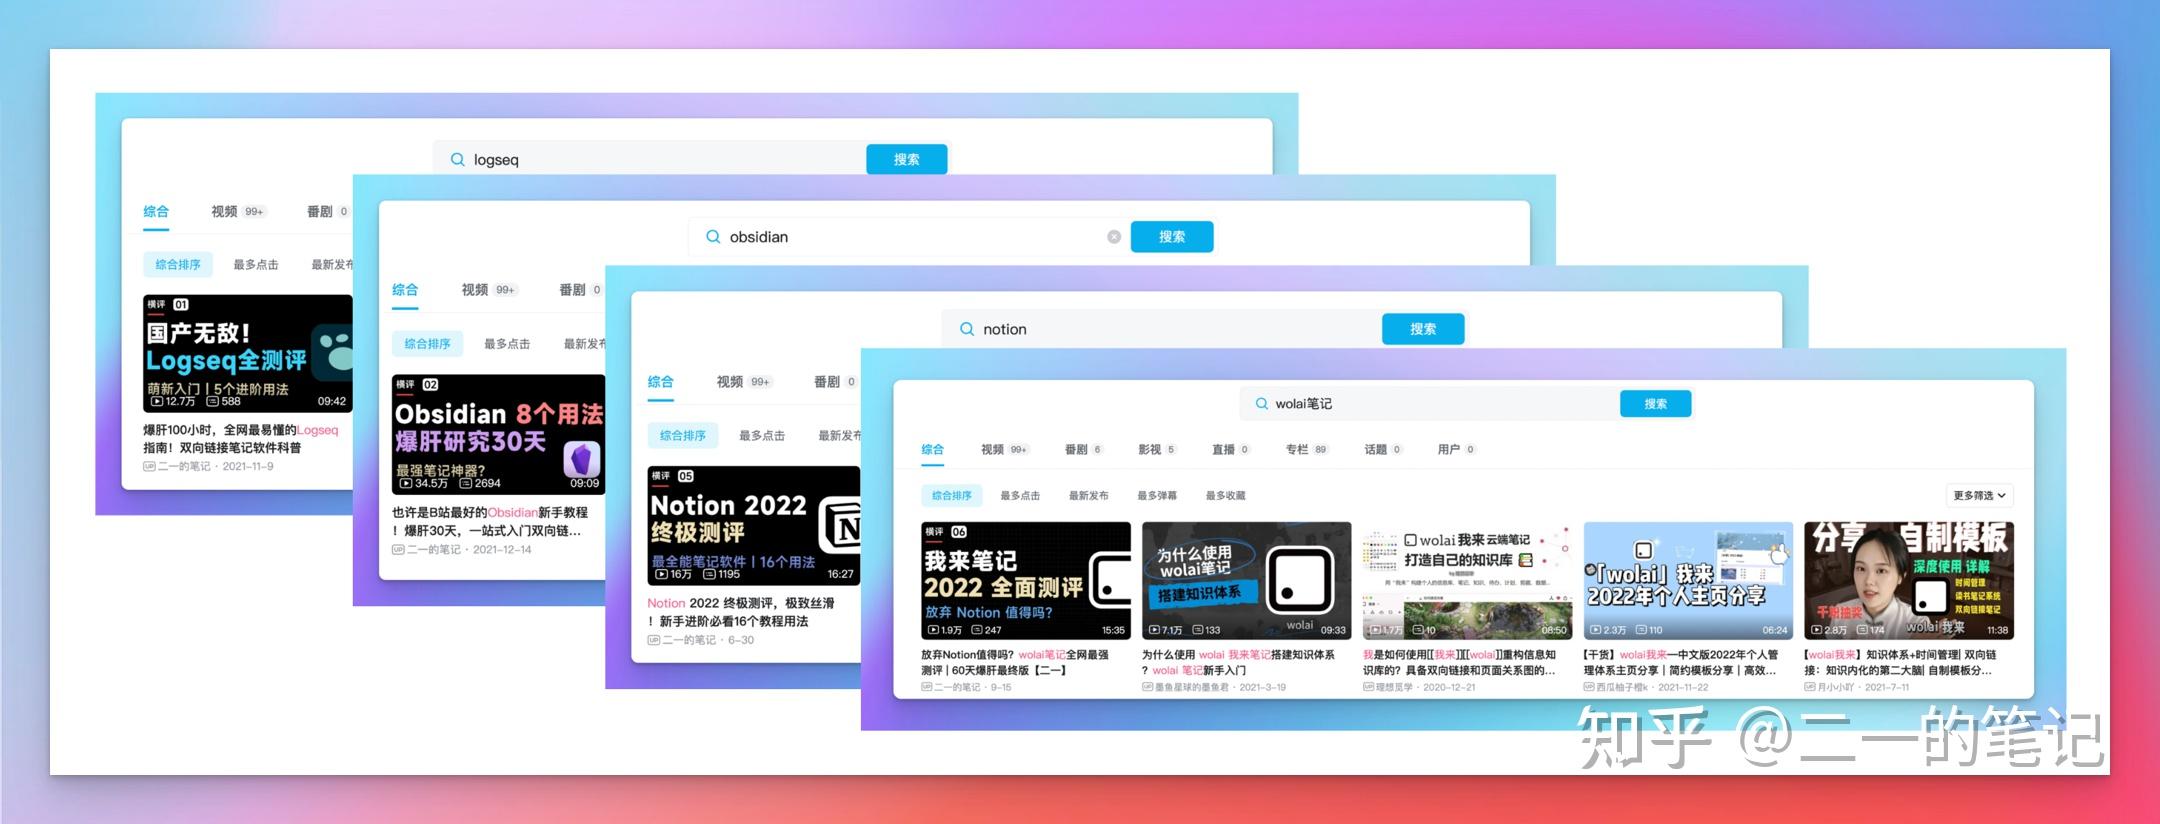The image size is (2160, 824).
Task: Click the search magnifier icon in obsidian window
Action: click(713, 237)
